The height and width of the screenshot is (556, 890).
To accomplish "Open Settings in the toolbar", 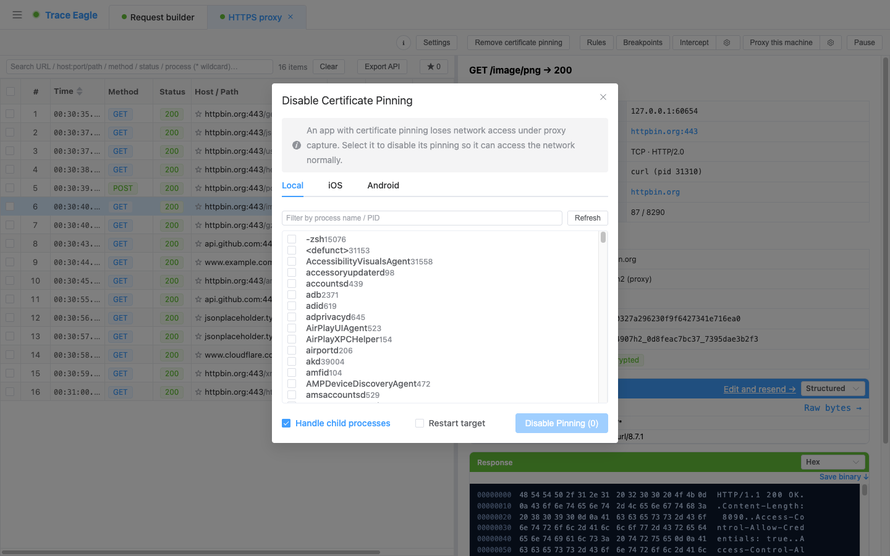I will (436, 43).
